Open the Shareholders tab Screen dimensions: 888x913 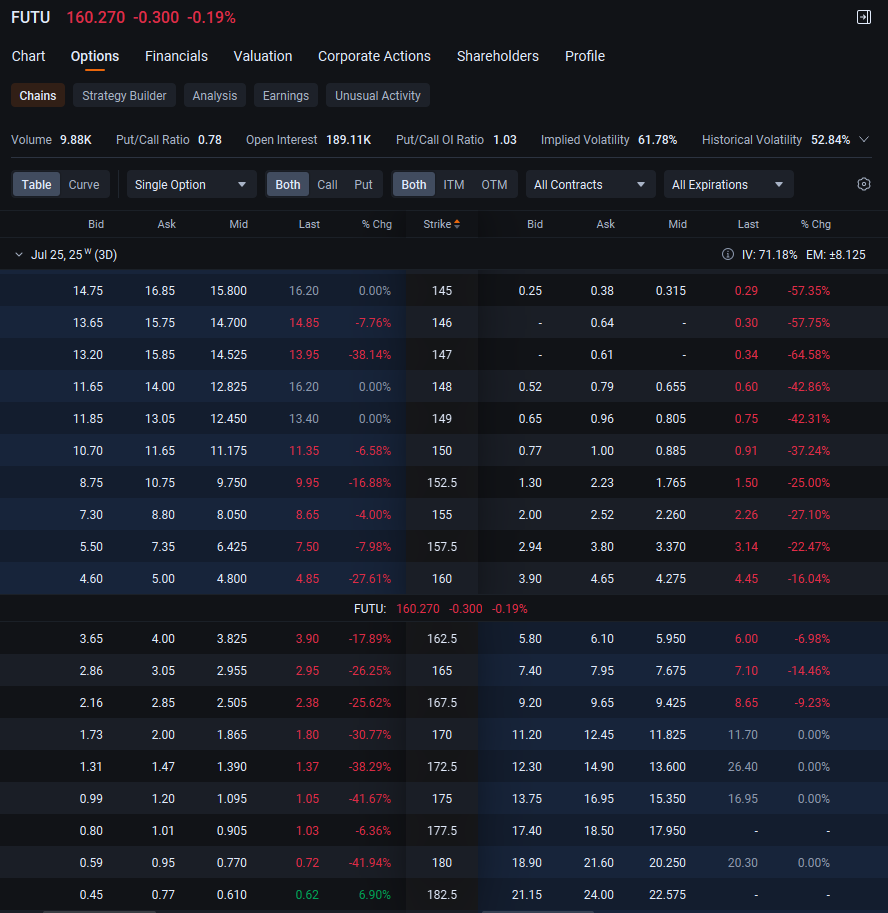(498, 56)
